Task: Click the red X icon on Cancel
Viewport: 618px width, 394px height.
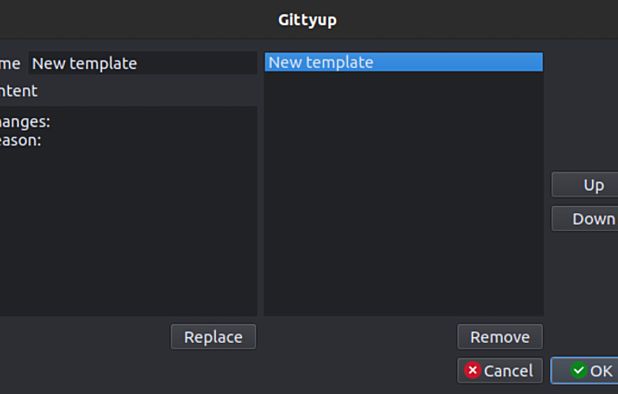Action: pyautogui.click(x=472, y=370)
